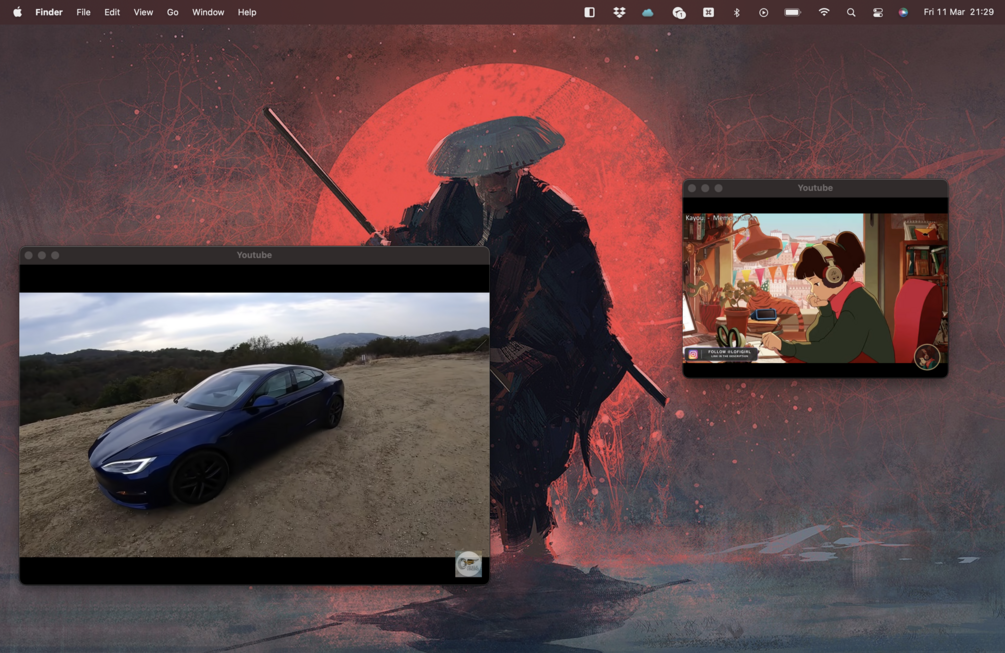Open the Window menu
This screenshot has width=1005, height=653.
[x=208, y=12]
